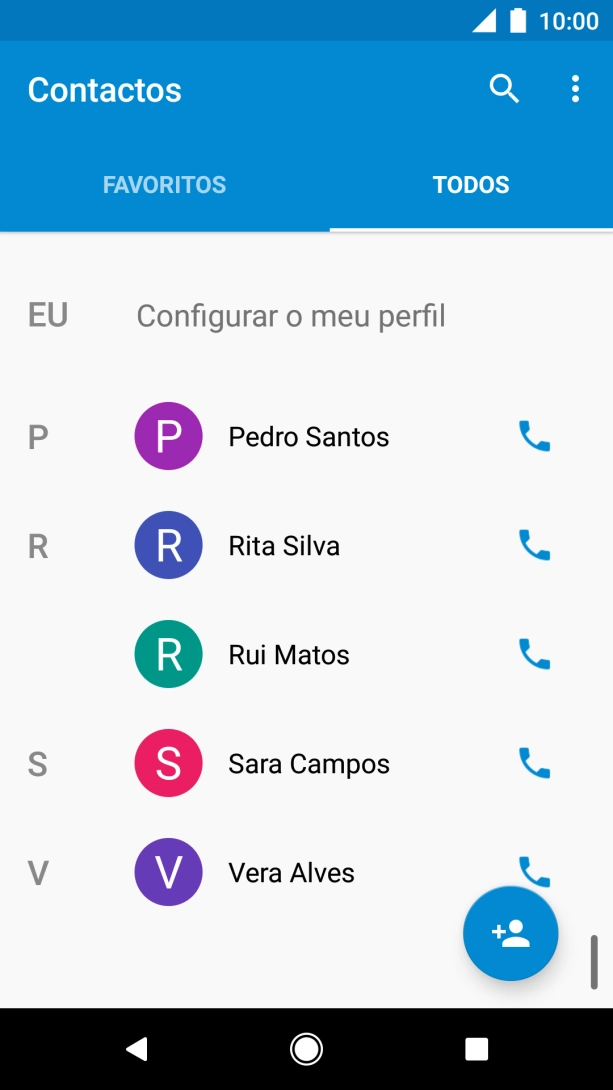Switch to the FAVORITOS tab
Image resolution: width=613 pixels, height=1090 pixels.
pyautogui.click(x=164, y=184)
